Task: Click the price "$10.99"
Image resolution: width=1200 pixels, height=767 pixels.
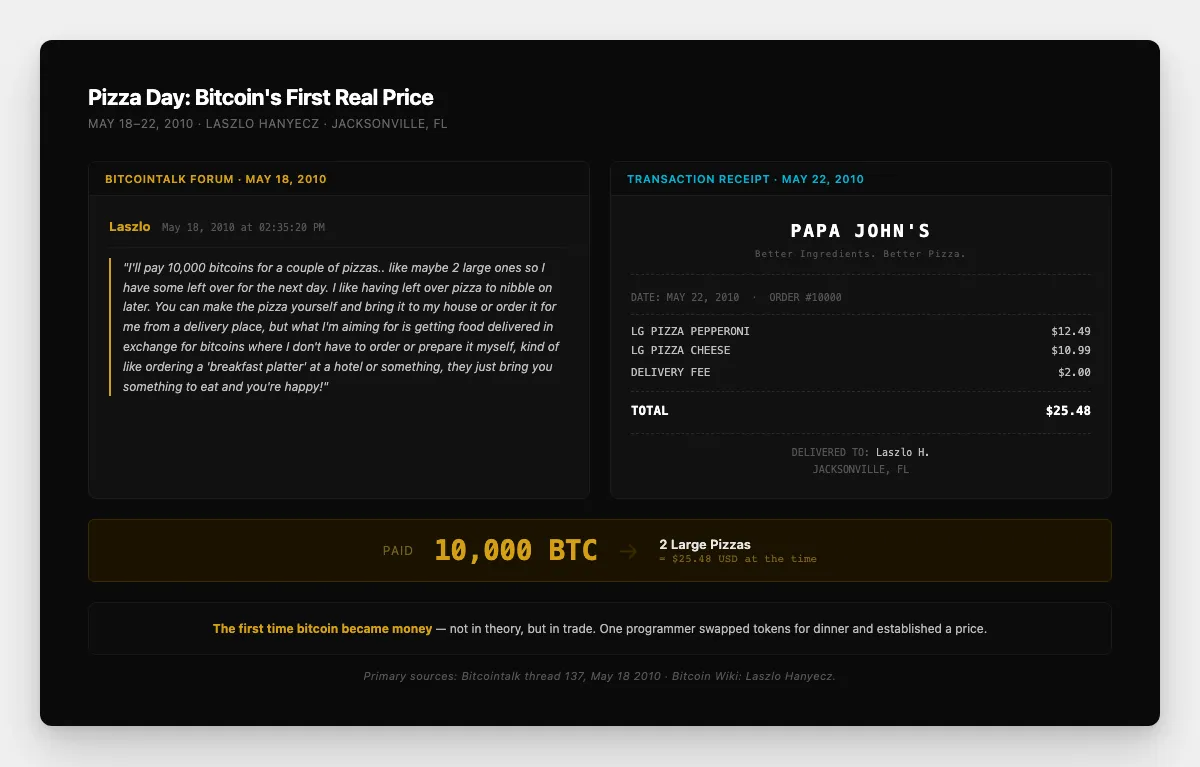Action: (x=1071, y=350)
